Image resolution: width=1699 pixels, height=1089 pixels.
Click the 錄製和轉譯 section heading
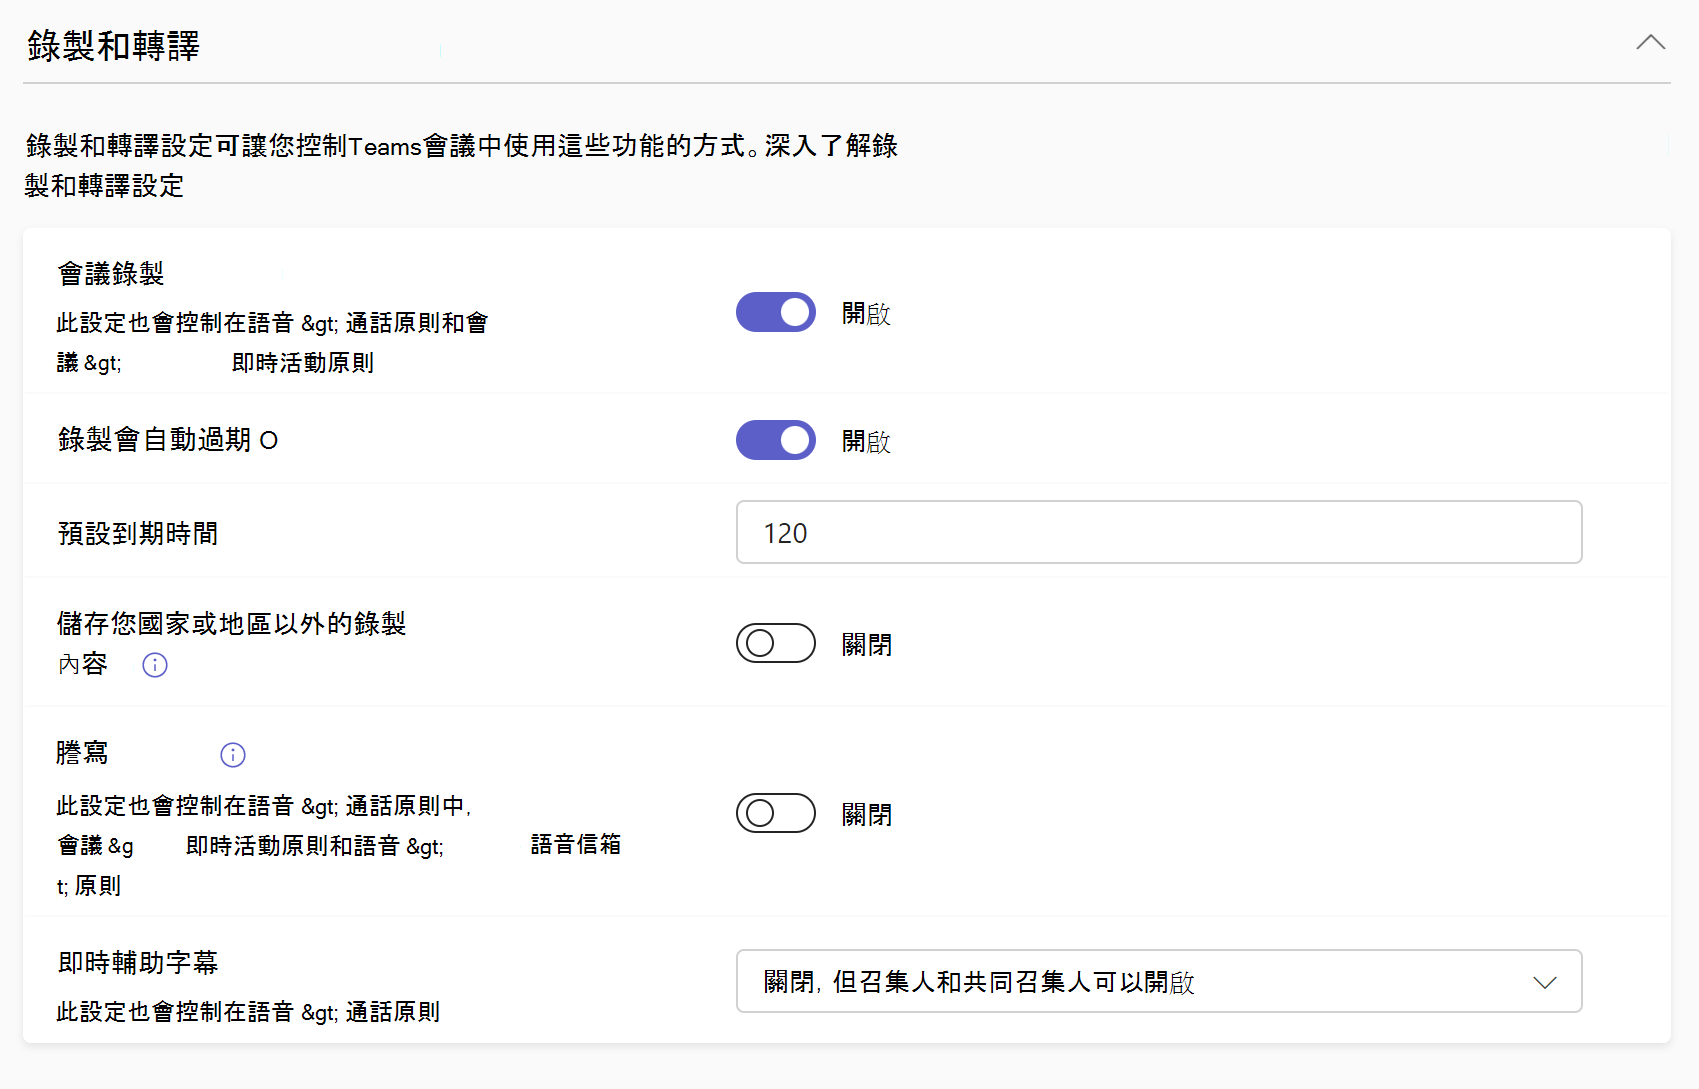point(114,46)
